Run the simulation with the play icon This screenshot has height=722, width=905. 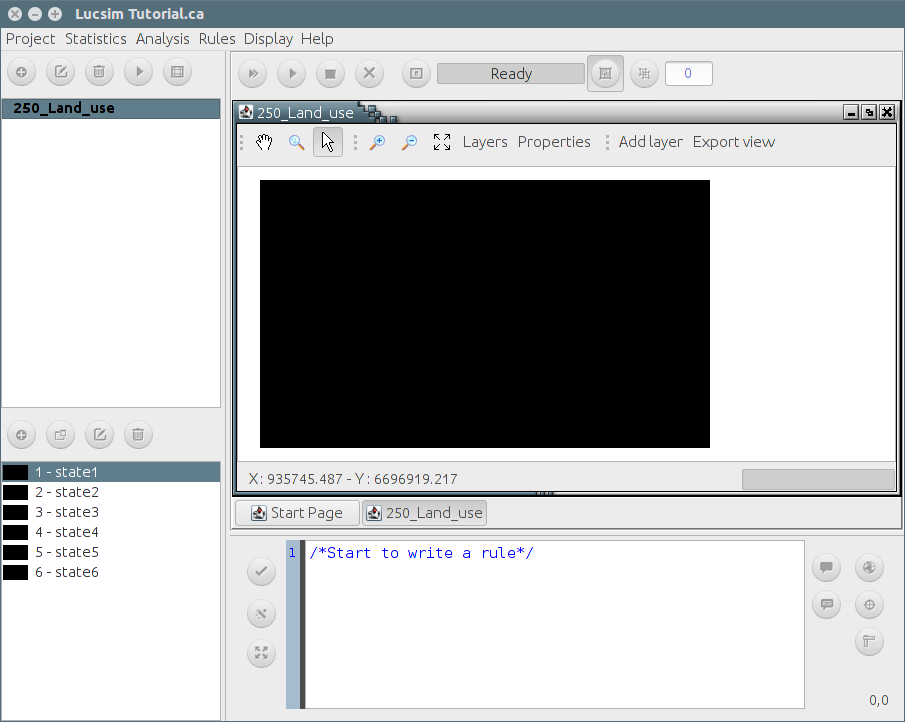coord(291,73)
